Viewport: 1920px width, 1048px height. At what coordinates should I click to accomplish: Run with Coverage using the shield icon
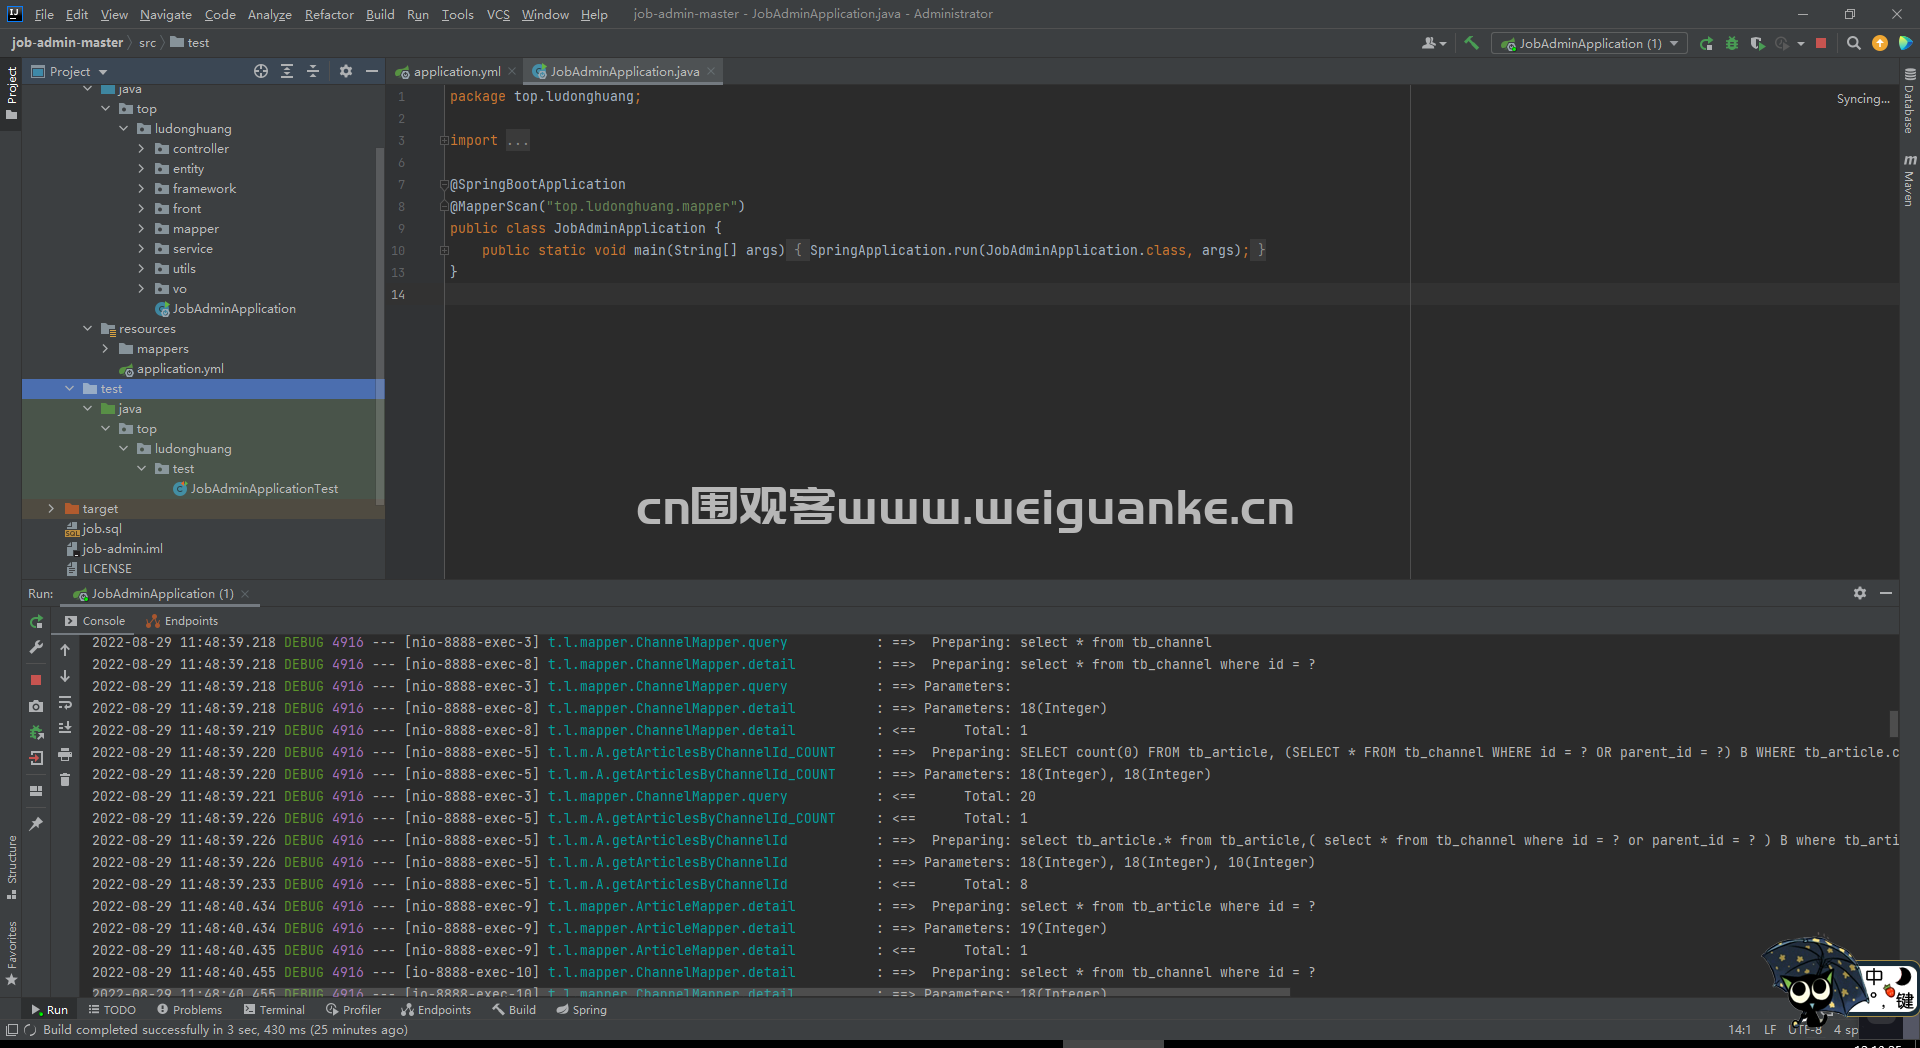point(1757,43)
